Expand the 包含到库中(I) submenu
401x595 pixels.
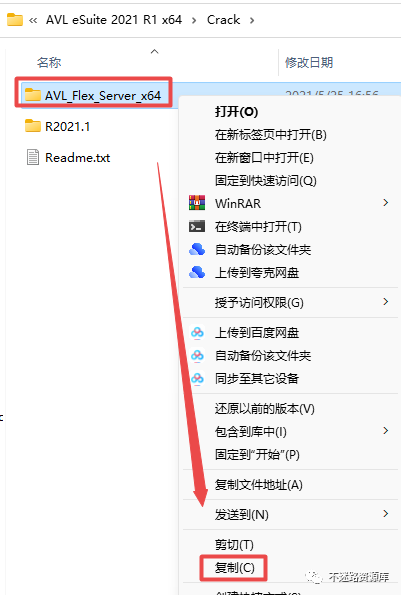click(385, 430)
